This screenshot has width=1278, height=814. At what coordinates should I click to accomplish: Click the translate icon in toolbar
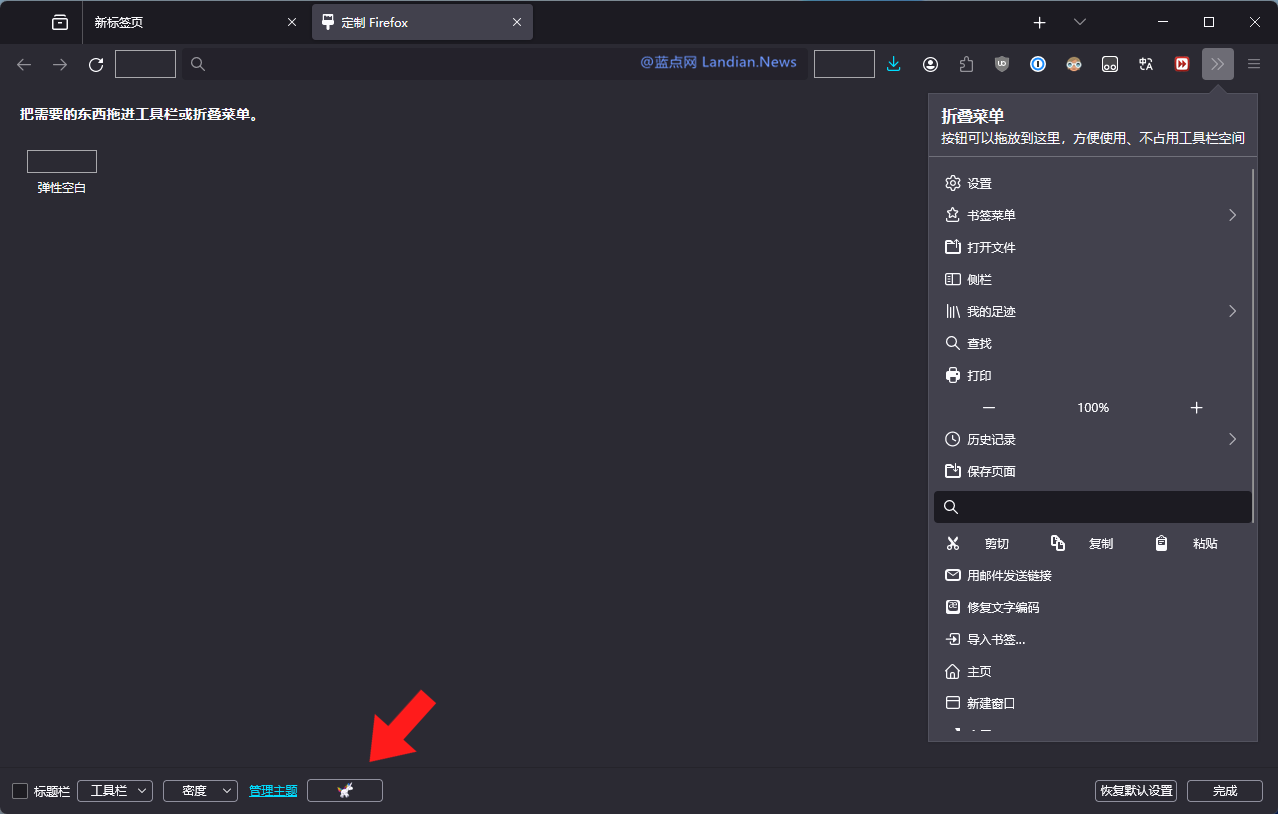1146,64
